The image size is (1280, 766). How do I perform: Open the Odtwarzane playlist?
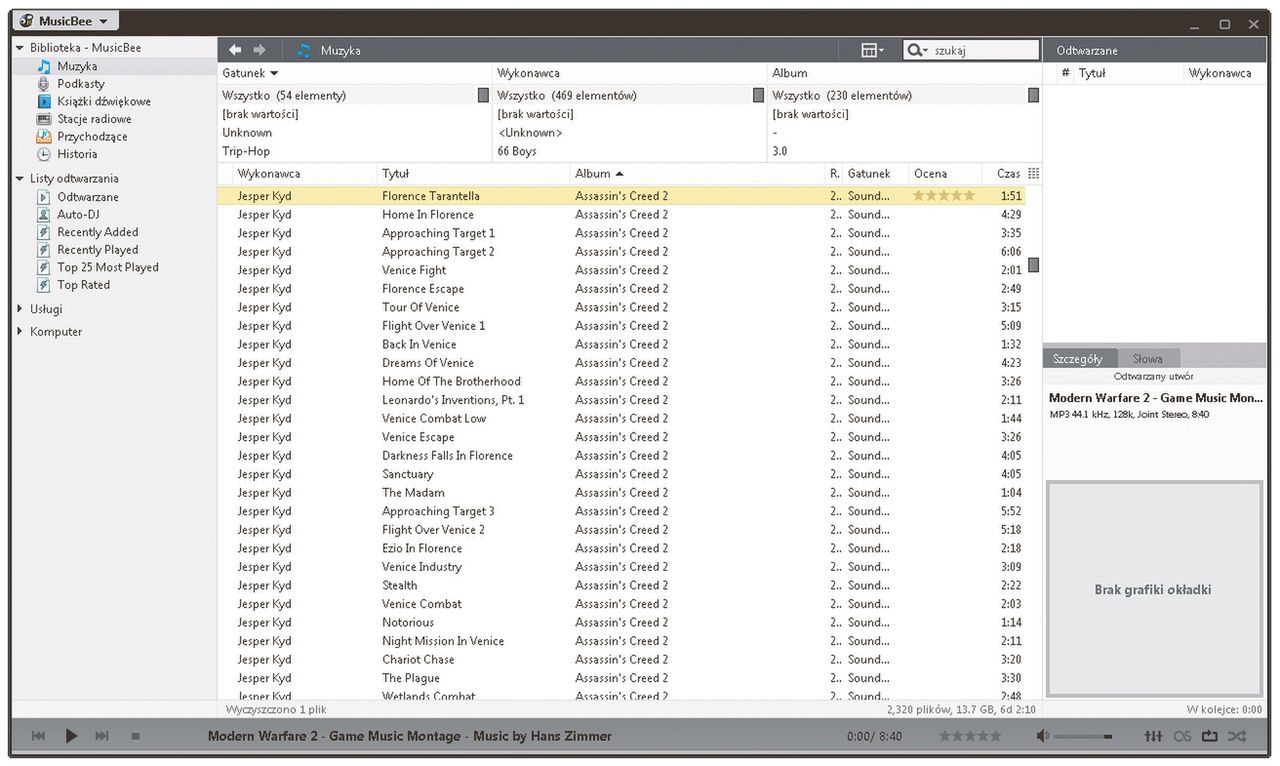88,197
